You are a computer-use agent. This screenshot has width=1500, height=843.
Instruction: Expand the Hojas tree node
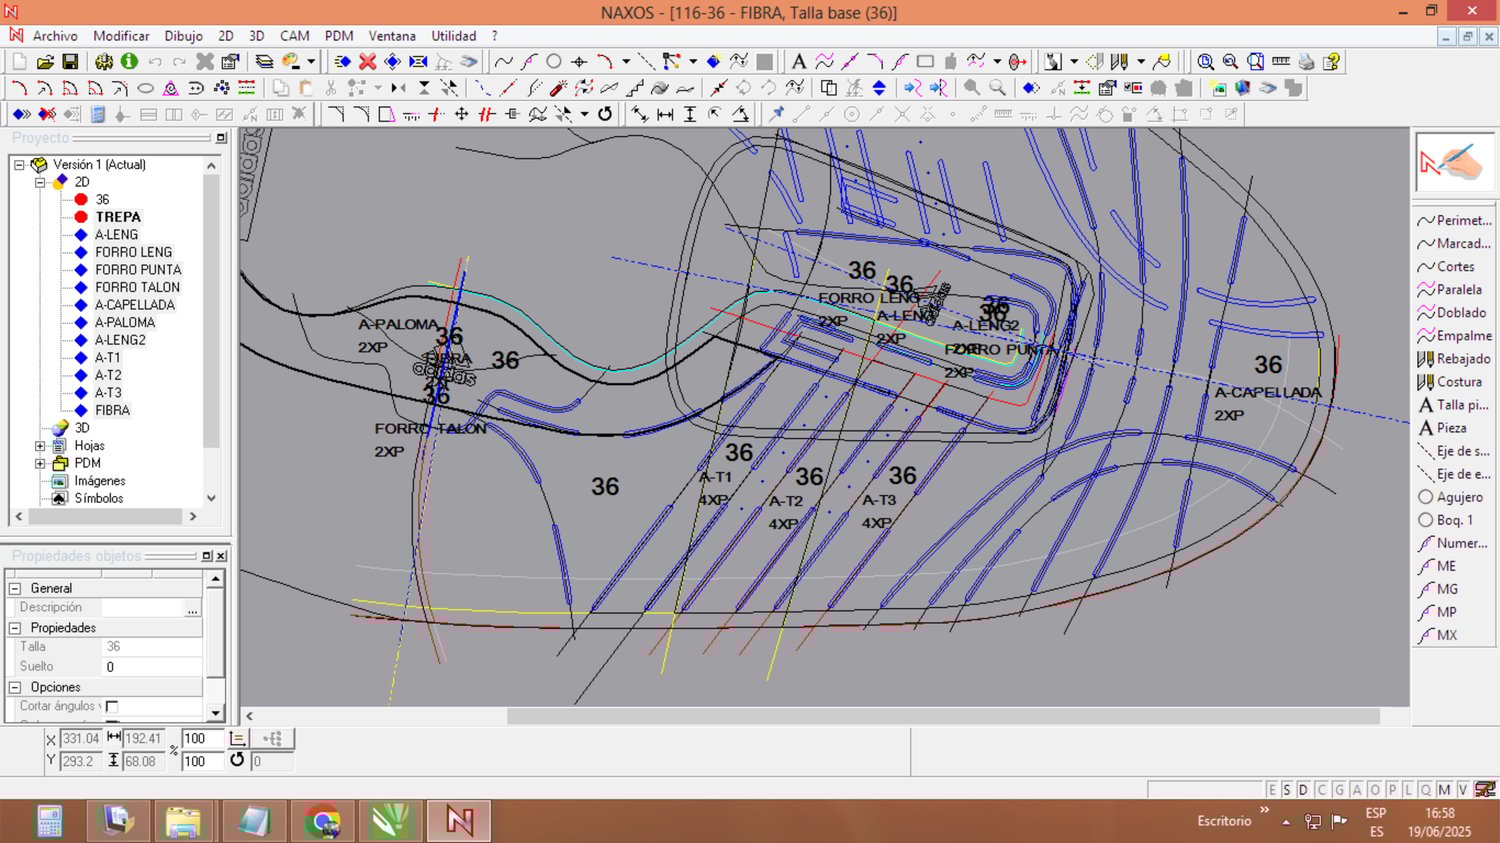[40, 446]
